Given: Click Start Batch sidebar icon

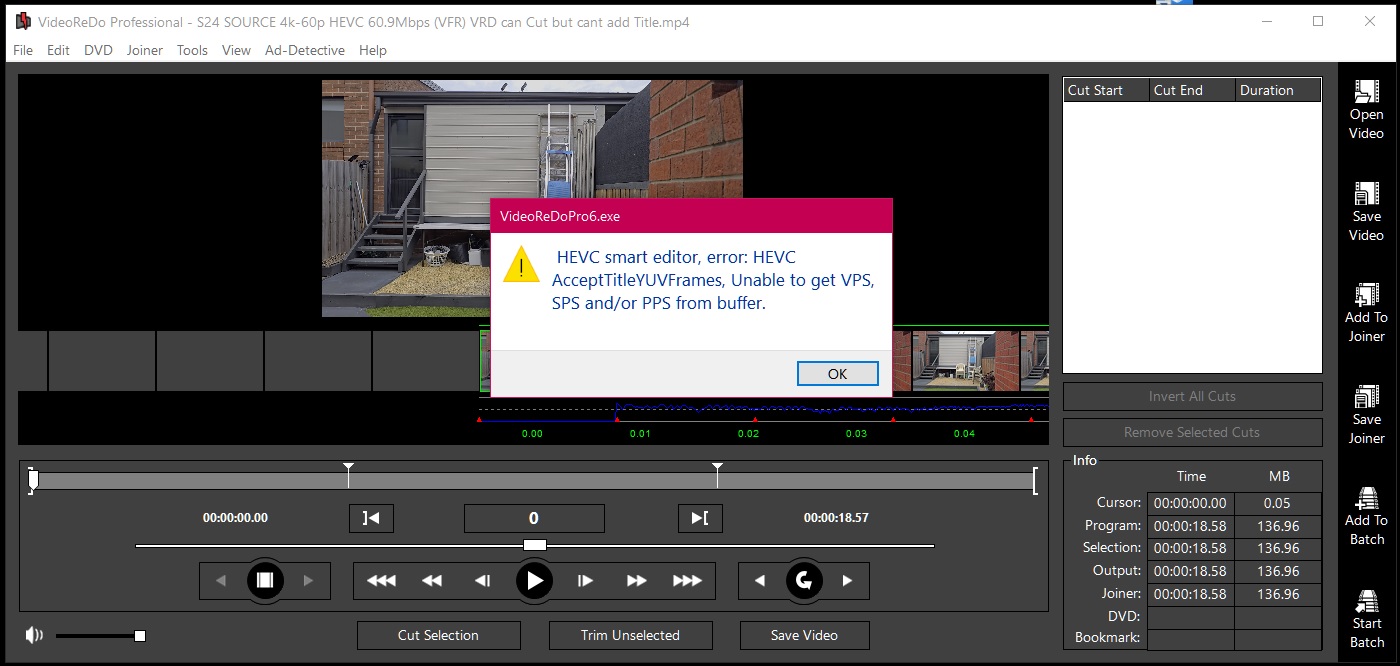Looking at the screenshot, I should [x=1366, y=601].
